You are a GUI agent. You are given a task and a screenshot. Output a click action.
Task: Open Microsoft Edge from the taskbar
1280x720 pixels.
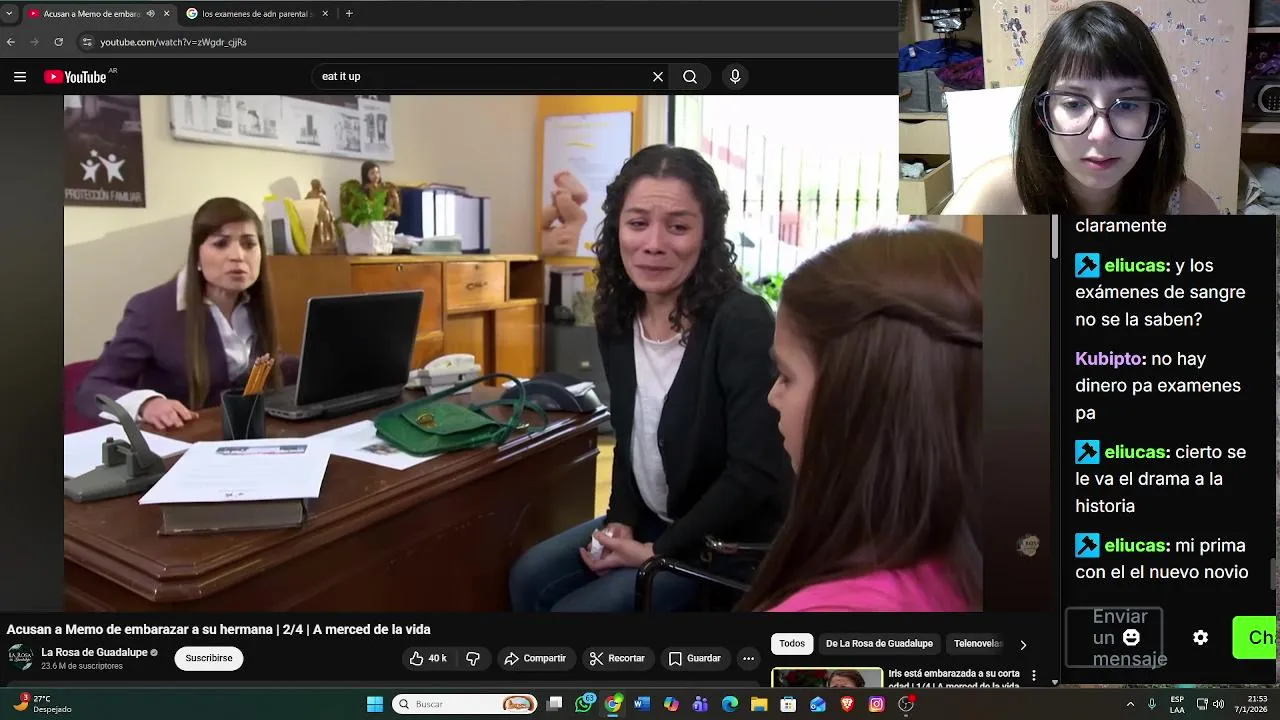pyautogui.click(x=730, y=704)
